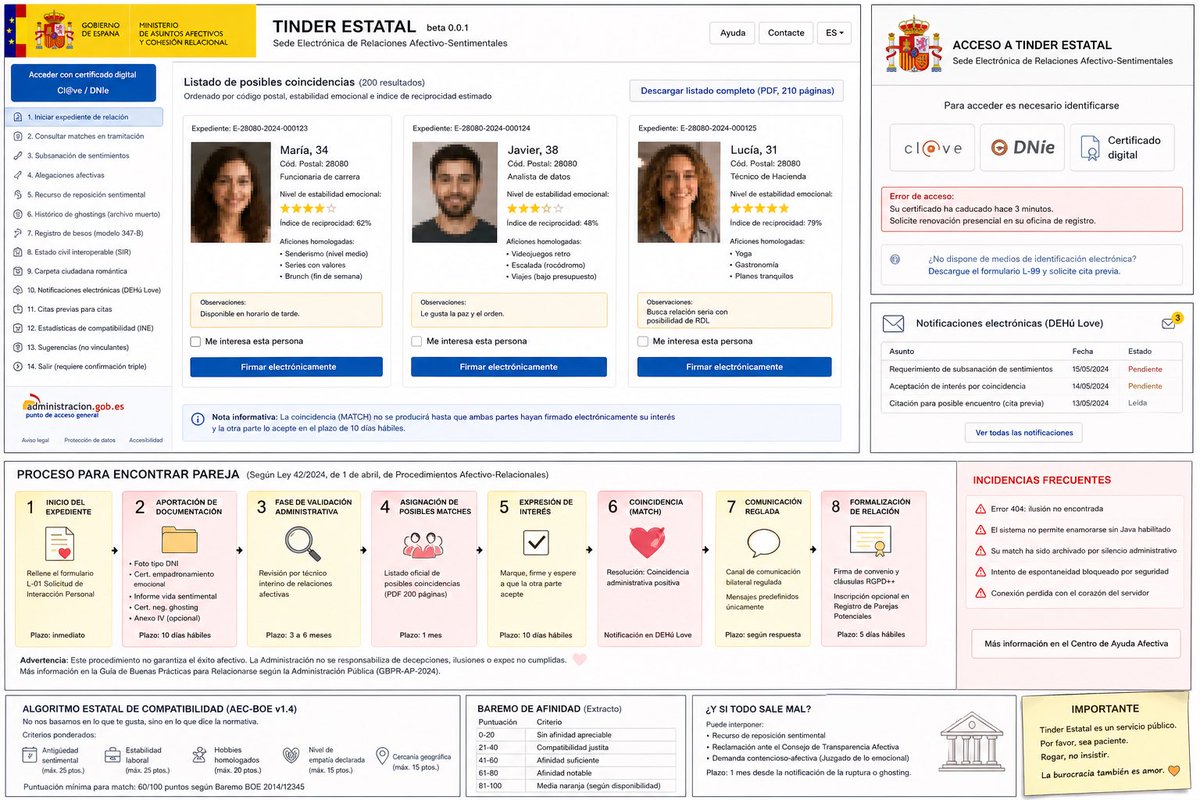Image resolution: width=1200 pixels, height=800 pixels.
Task: Click 'Firmar electrónicamente' under Javier's card
Action: [x=508, y=367]
